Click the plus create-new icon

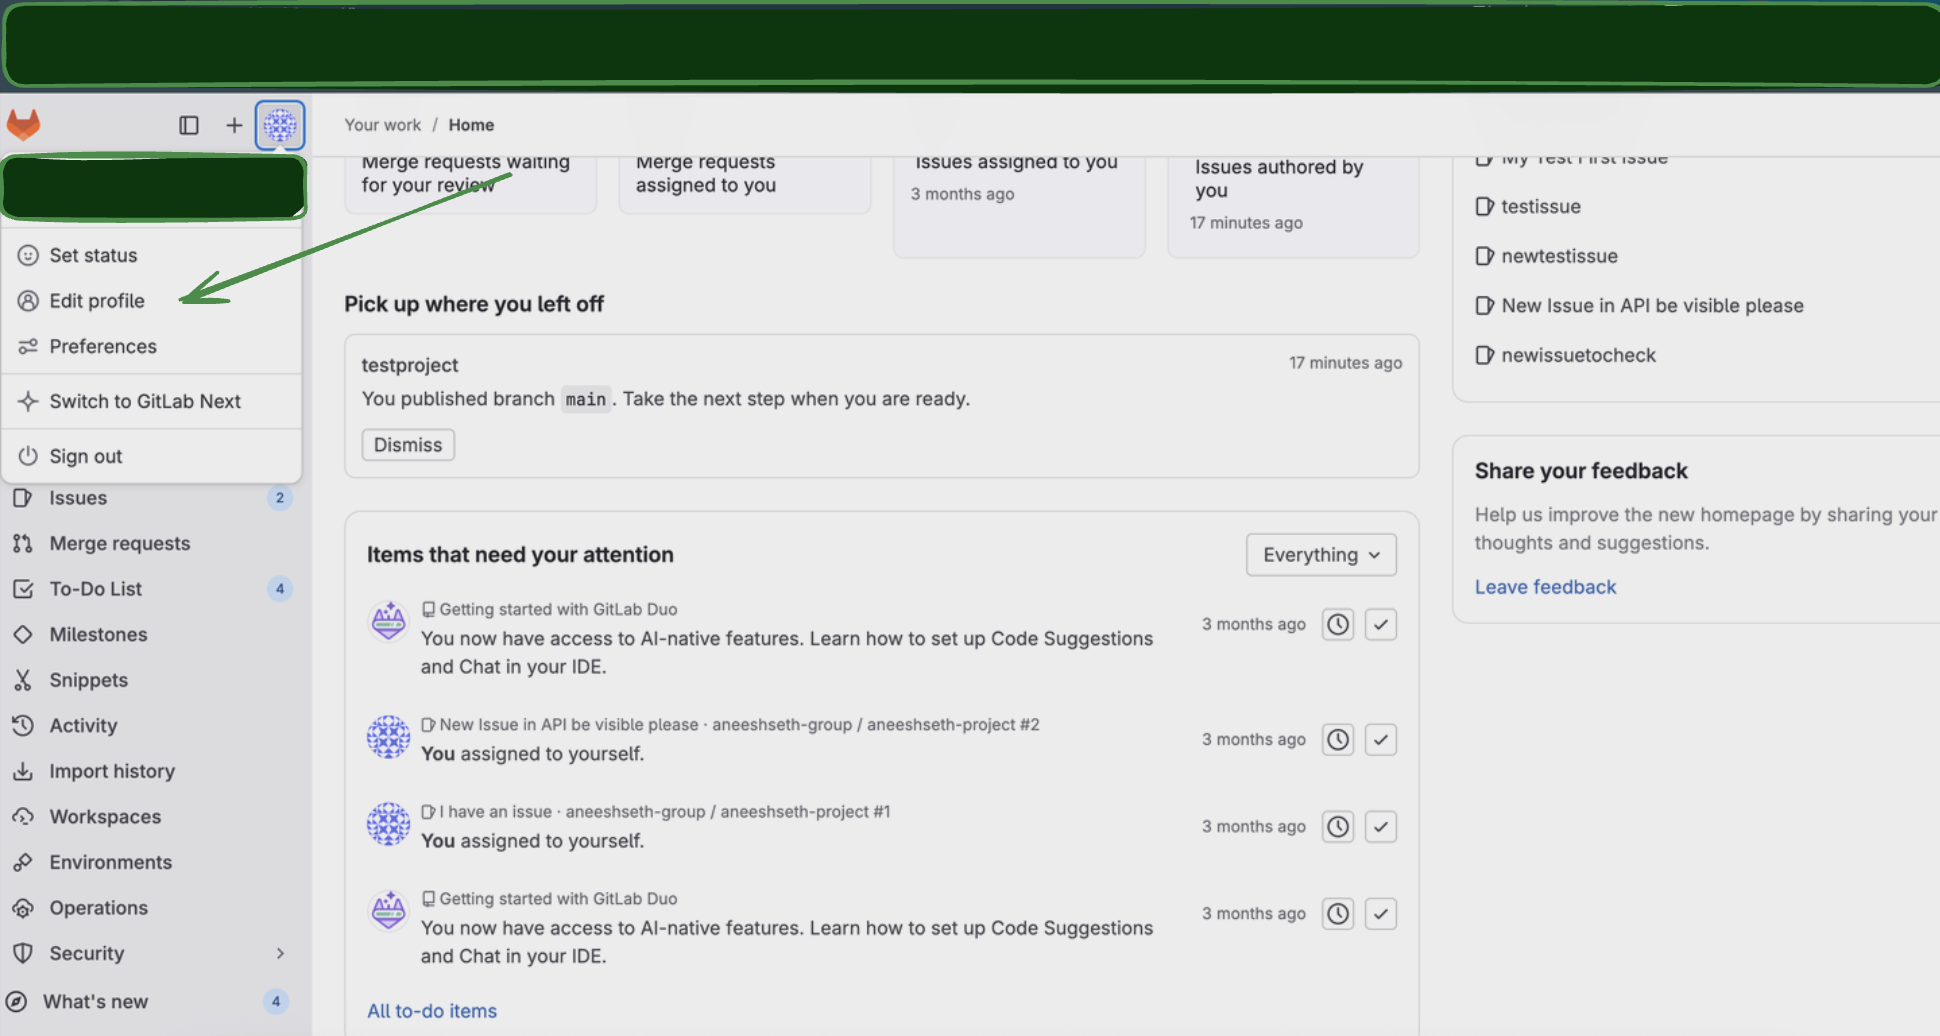click(234, 125)
